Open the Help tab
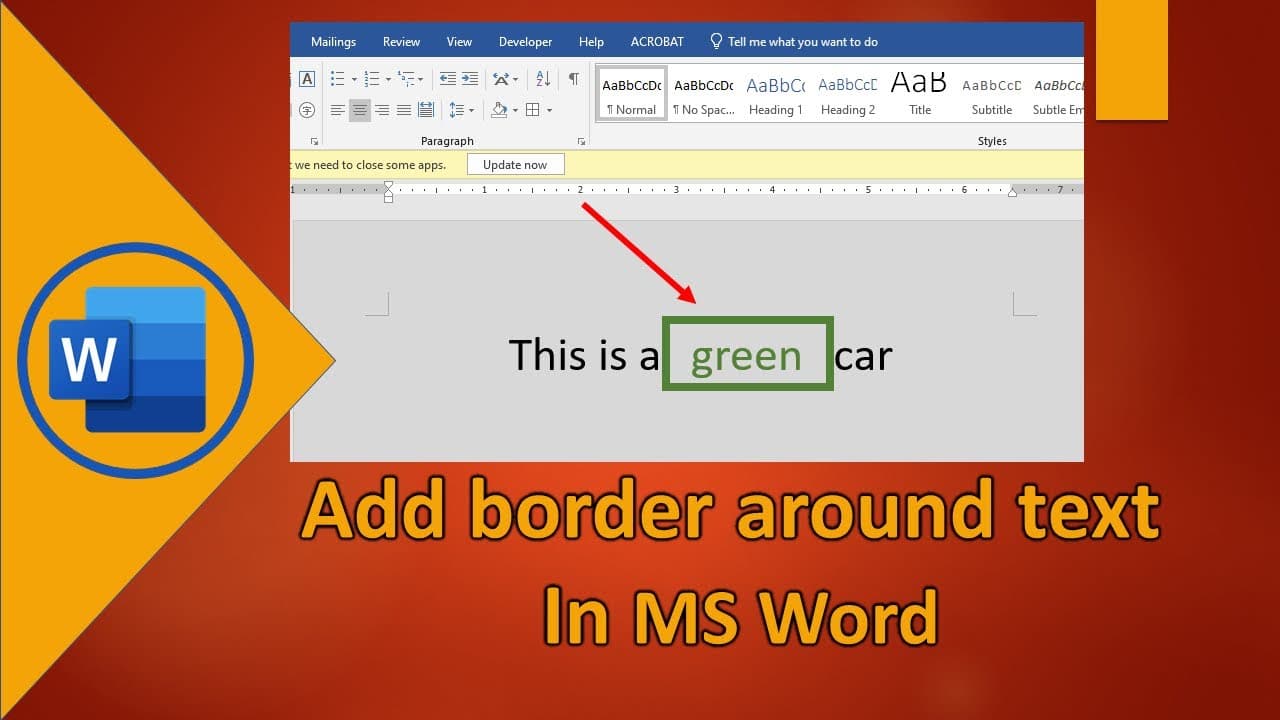 (591, 42)
